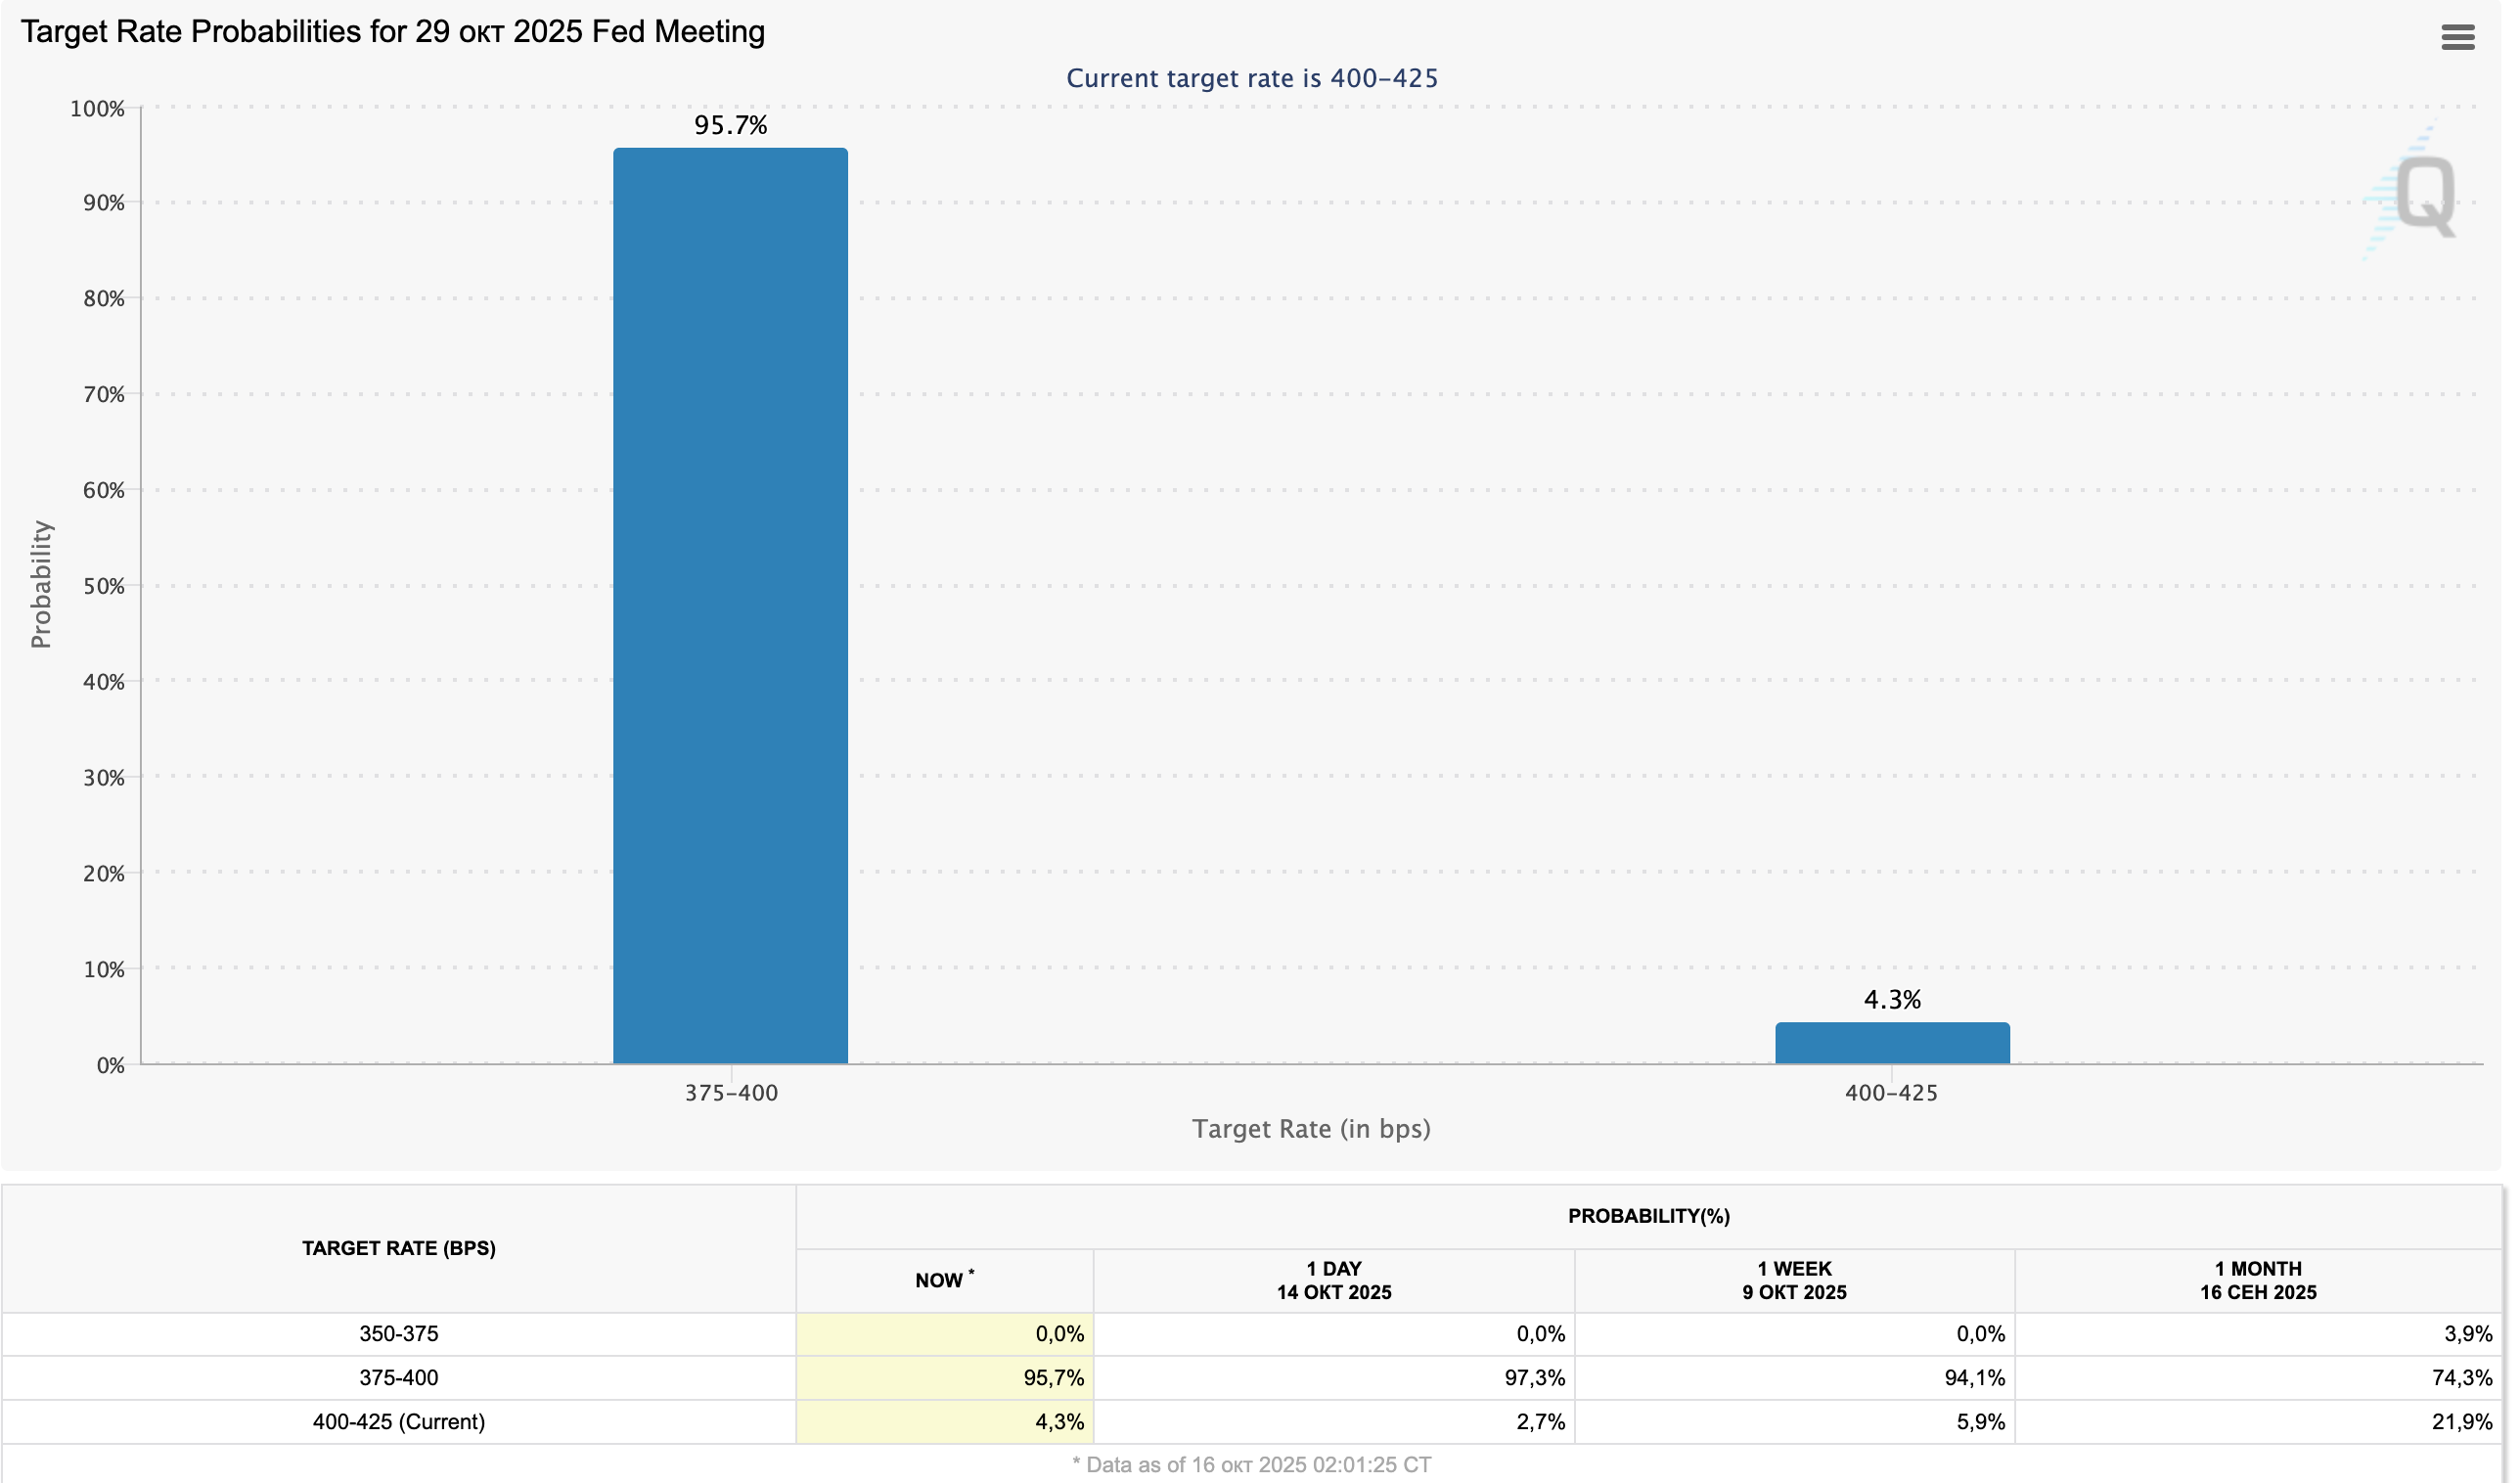Click the 375-400 x-axis label
Image resolution: width=2520 pixels, height=1483 pixels.
(x=730, y=1093)
